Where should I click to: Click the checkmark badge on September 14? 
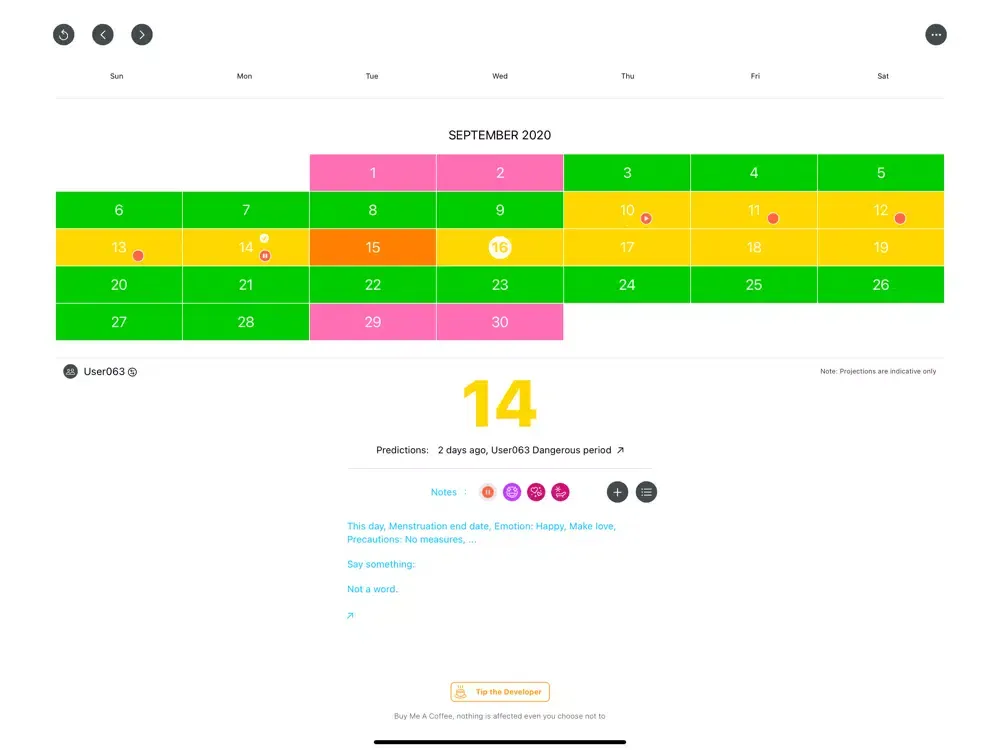tap(264, 238)
